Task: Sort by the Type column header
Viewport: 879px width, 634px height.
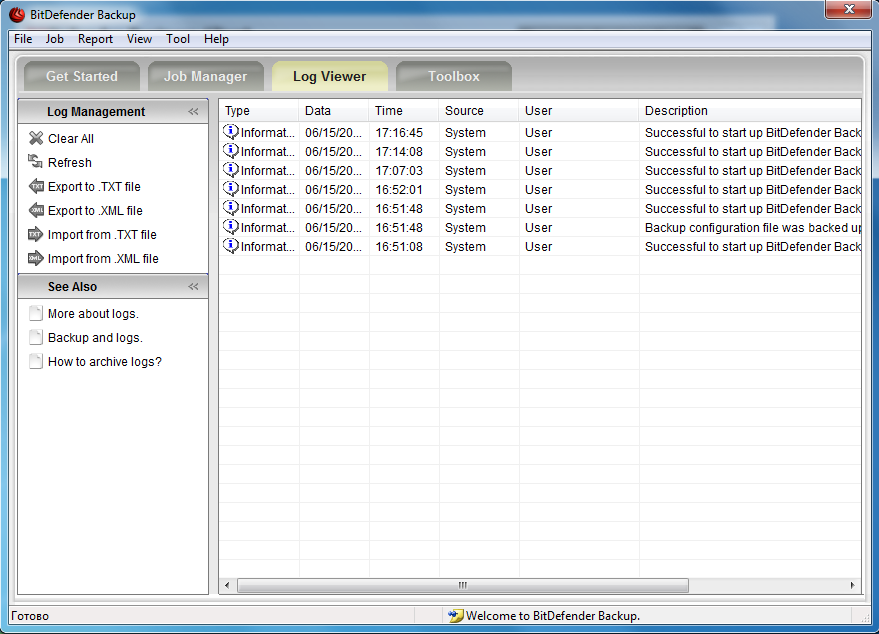Action: [259, 111]
